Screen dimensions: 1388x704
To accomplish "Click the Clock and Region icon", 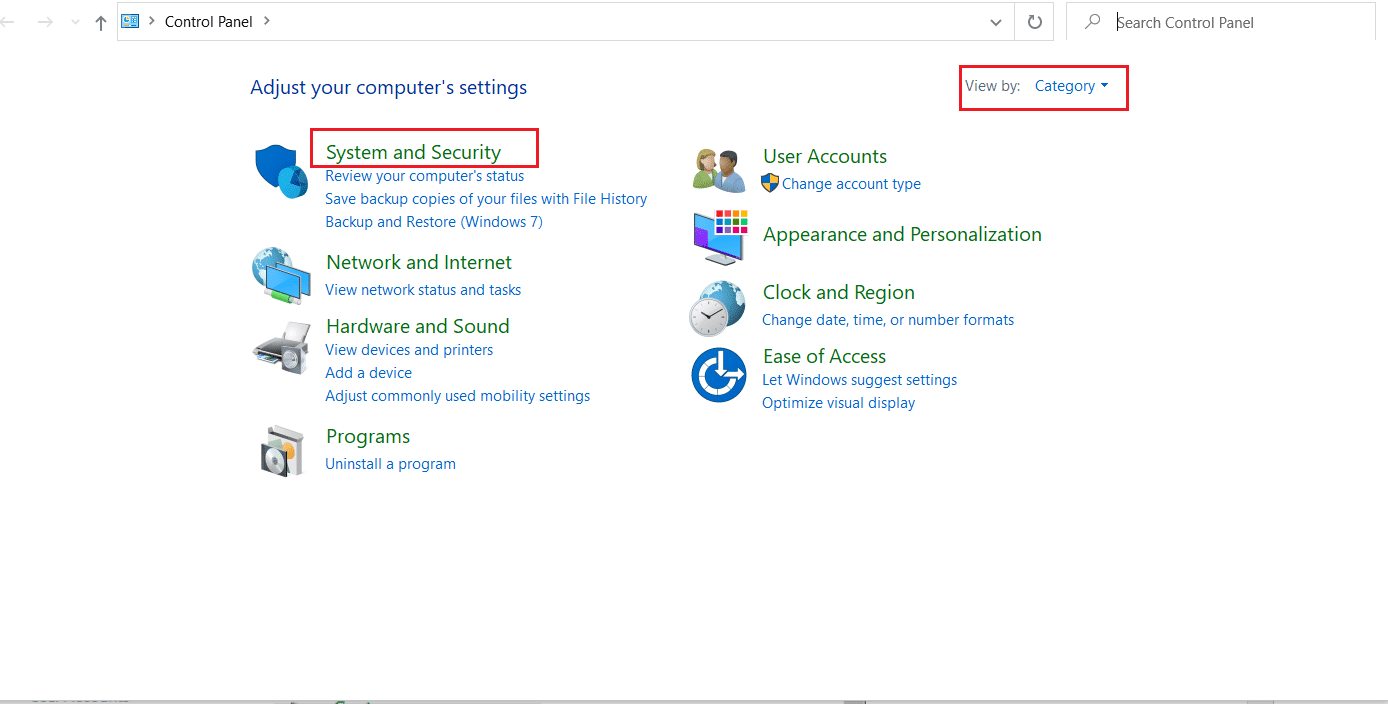I will (717, 307).
